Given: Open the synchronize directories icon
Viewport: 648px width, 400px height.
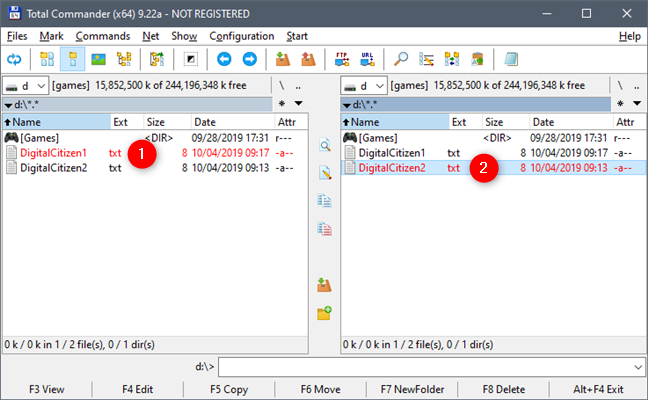Looking at the screenshot, I should click(x=452, y=60).
